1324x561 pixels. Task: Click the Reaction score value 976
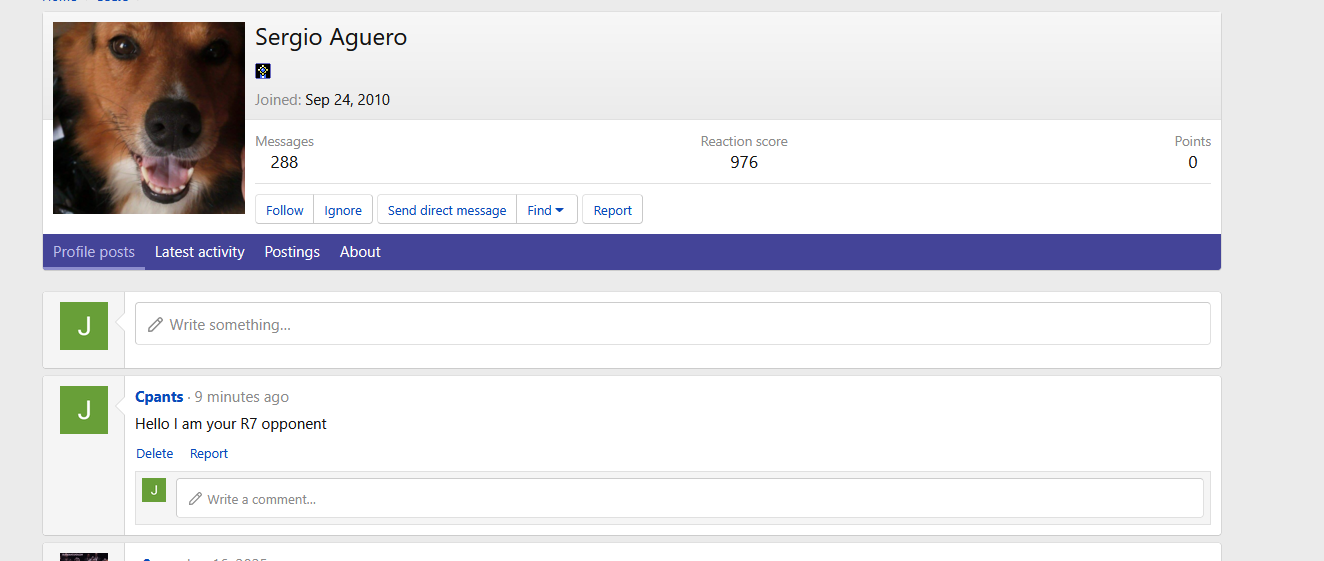point(744,162)
